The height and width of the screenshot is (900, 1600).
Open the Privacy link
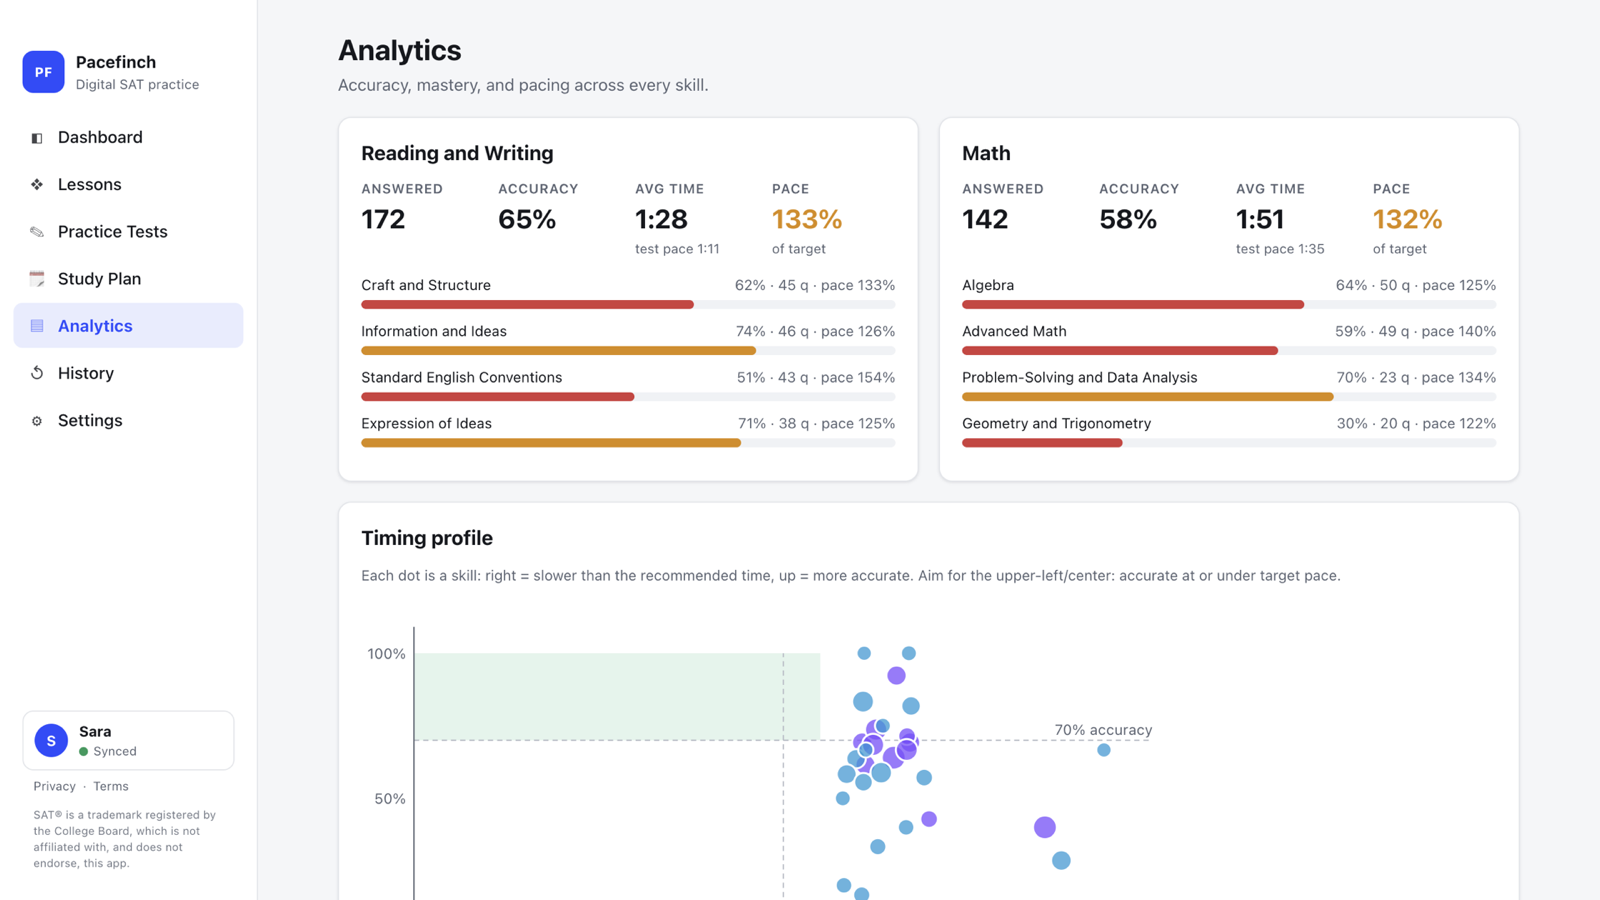[54, 786]
